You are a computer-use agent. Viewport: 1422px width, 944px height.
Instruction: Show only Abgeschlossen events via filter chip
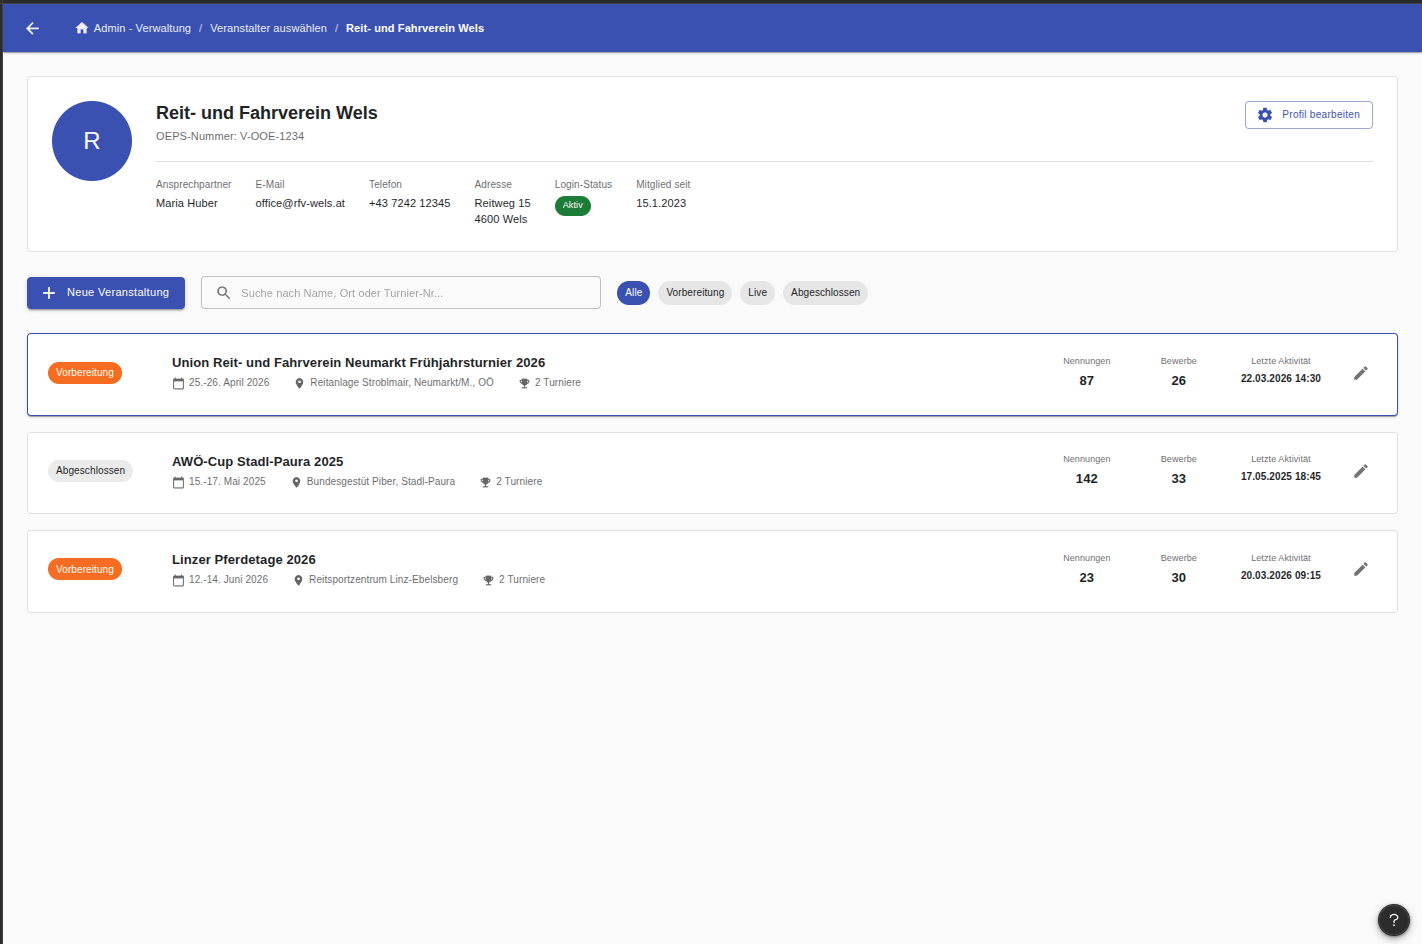[825, 293]
